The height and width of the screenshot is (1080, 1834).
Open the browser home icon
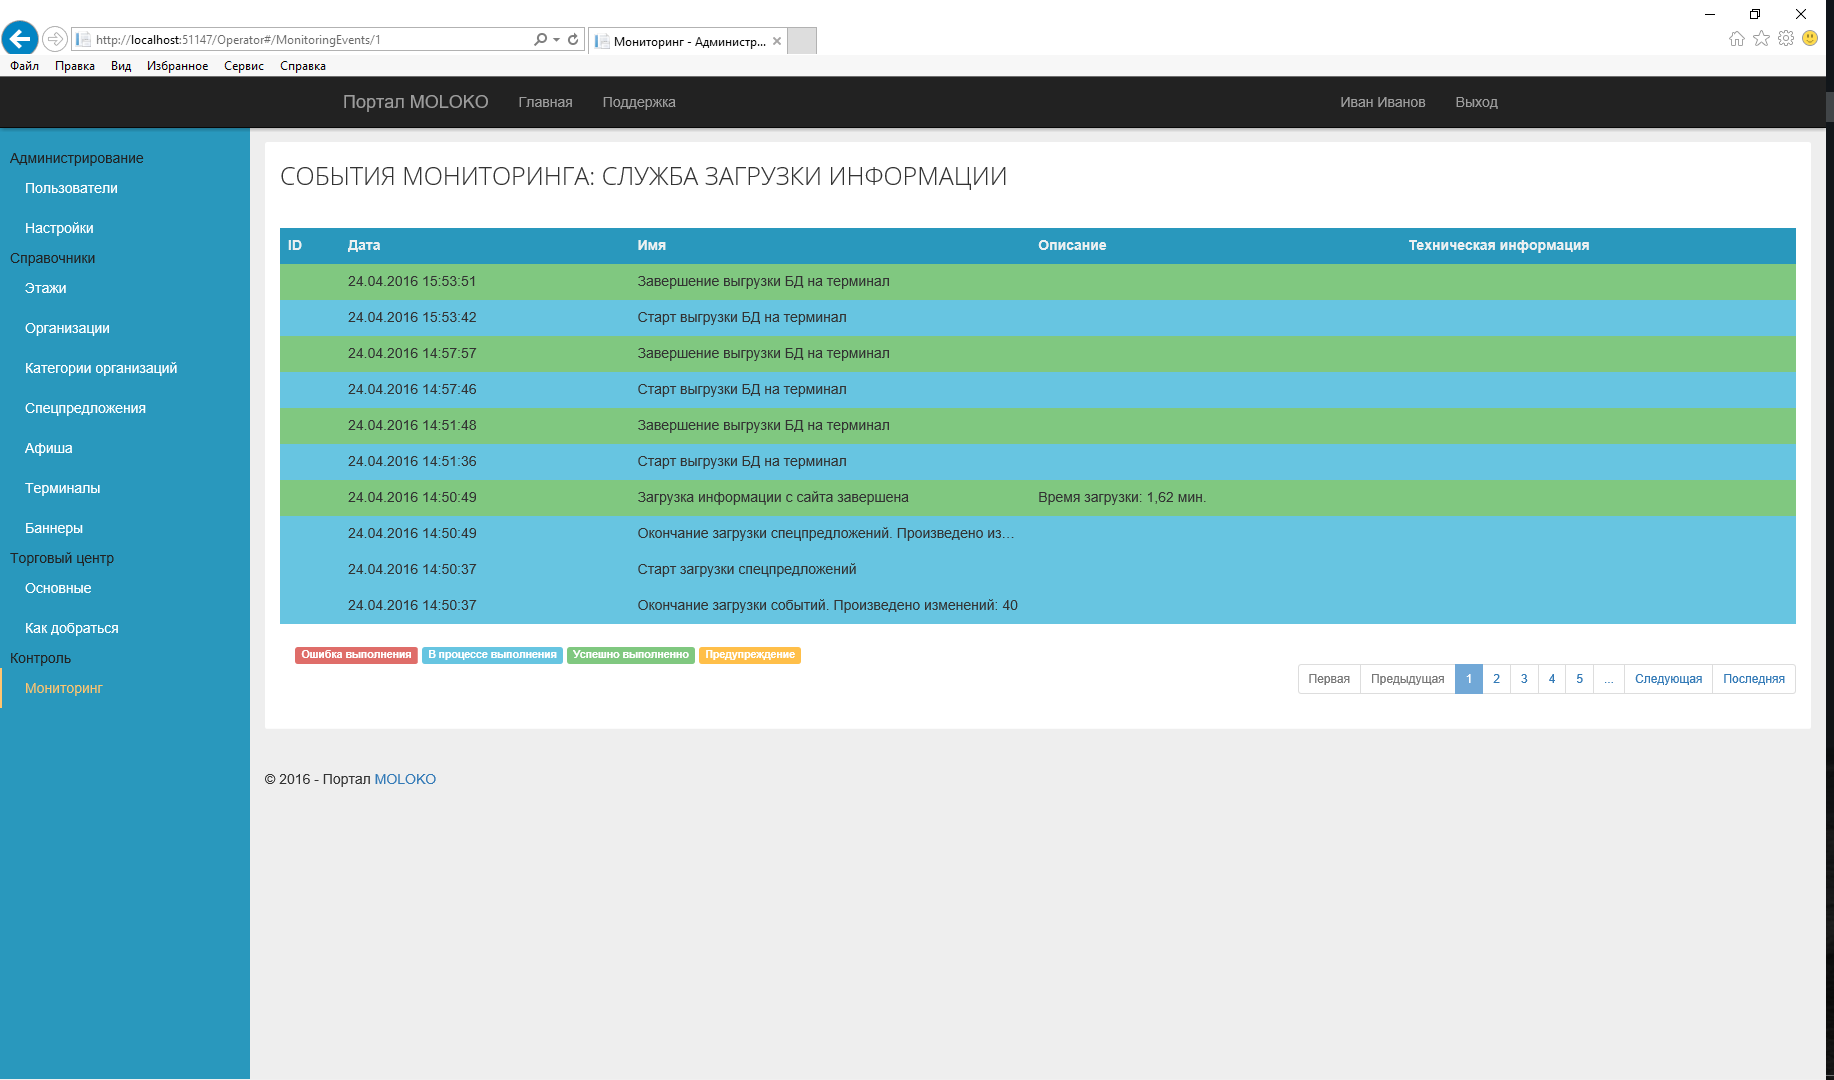pos(1736,38)
